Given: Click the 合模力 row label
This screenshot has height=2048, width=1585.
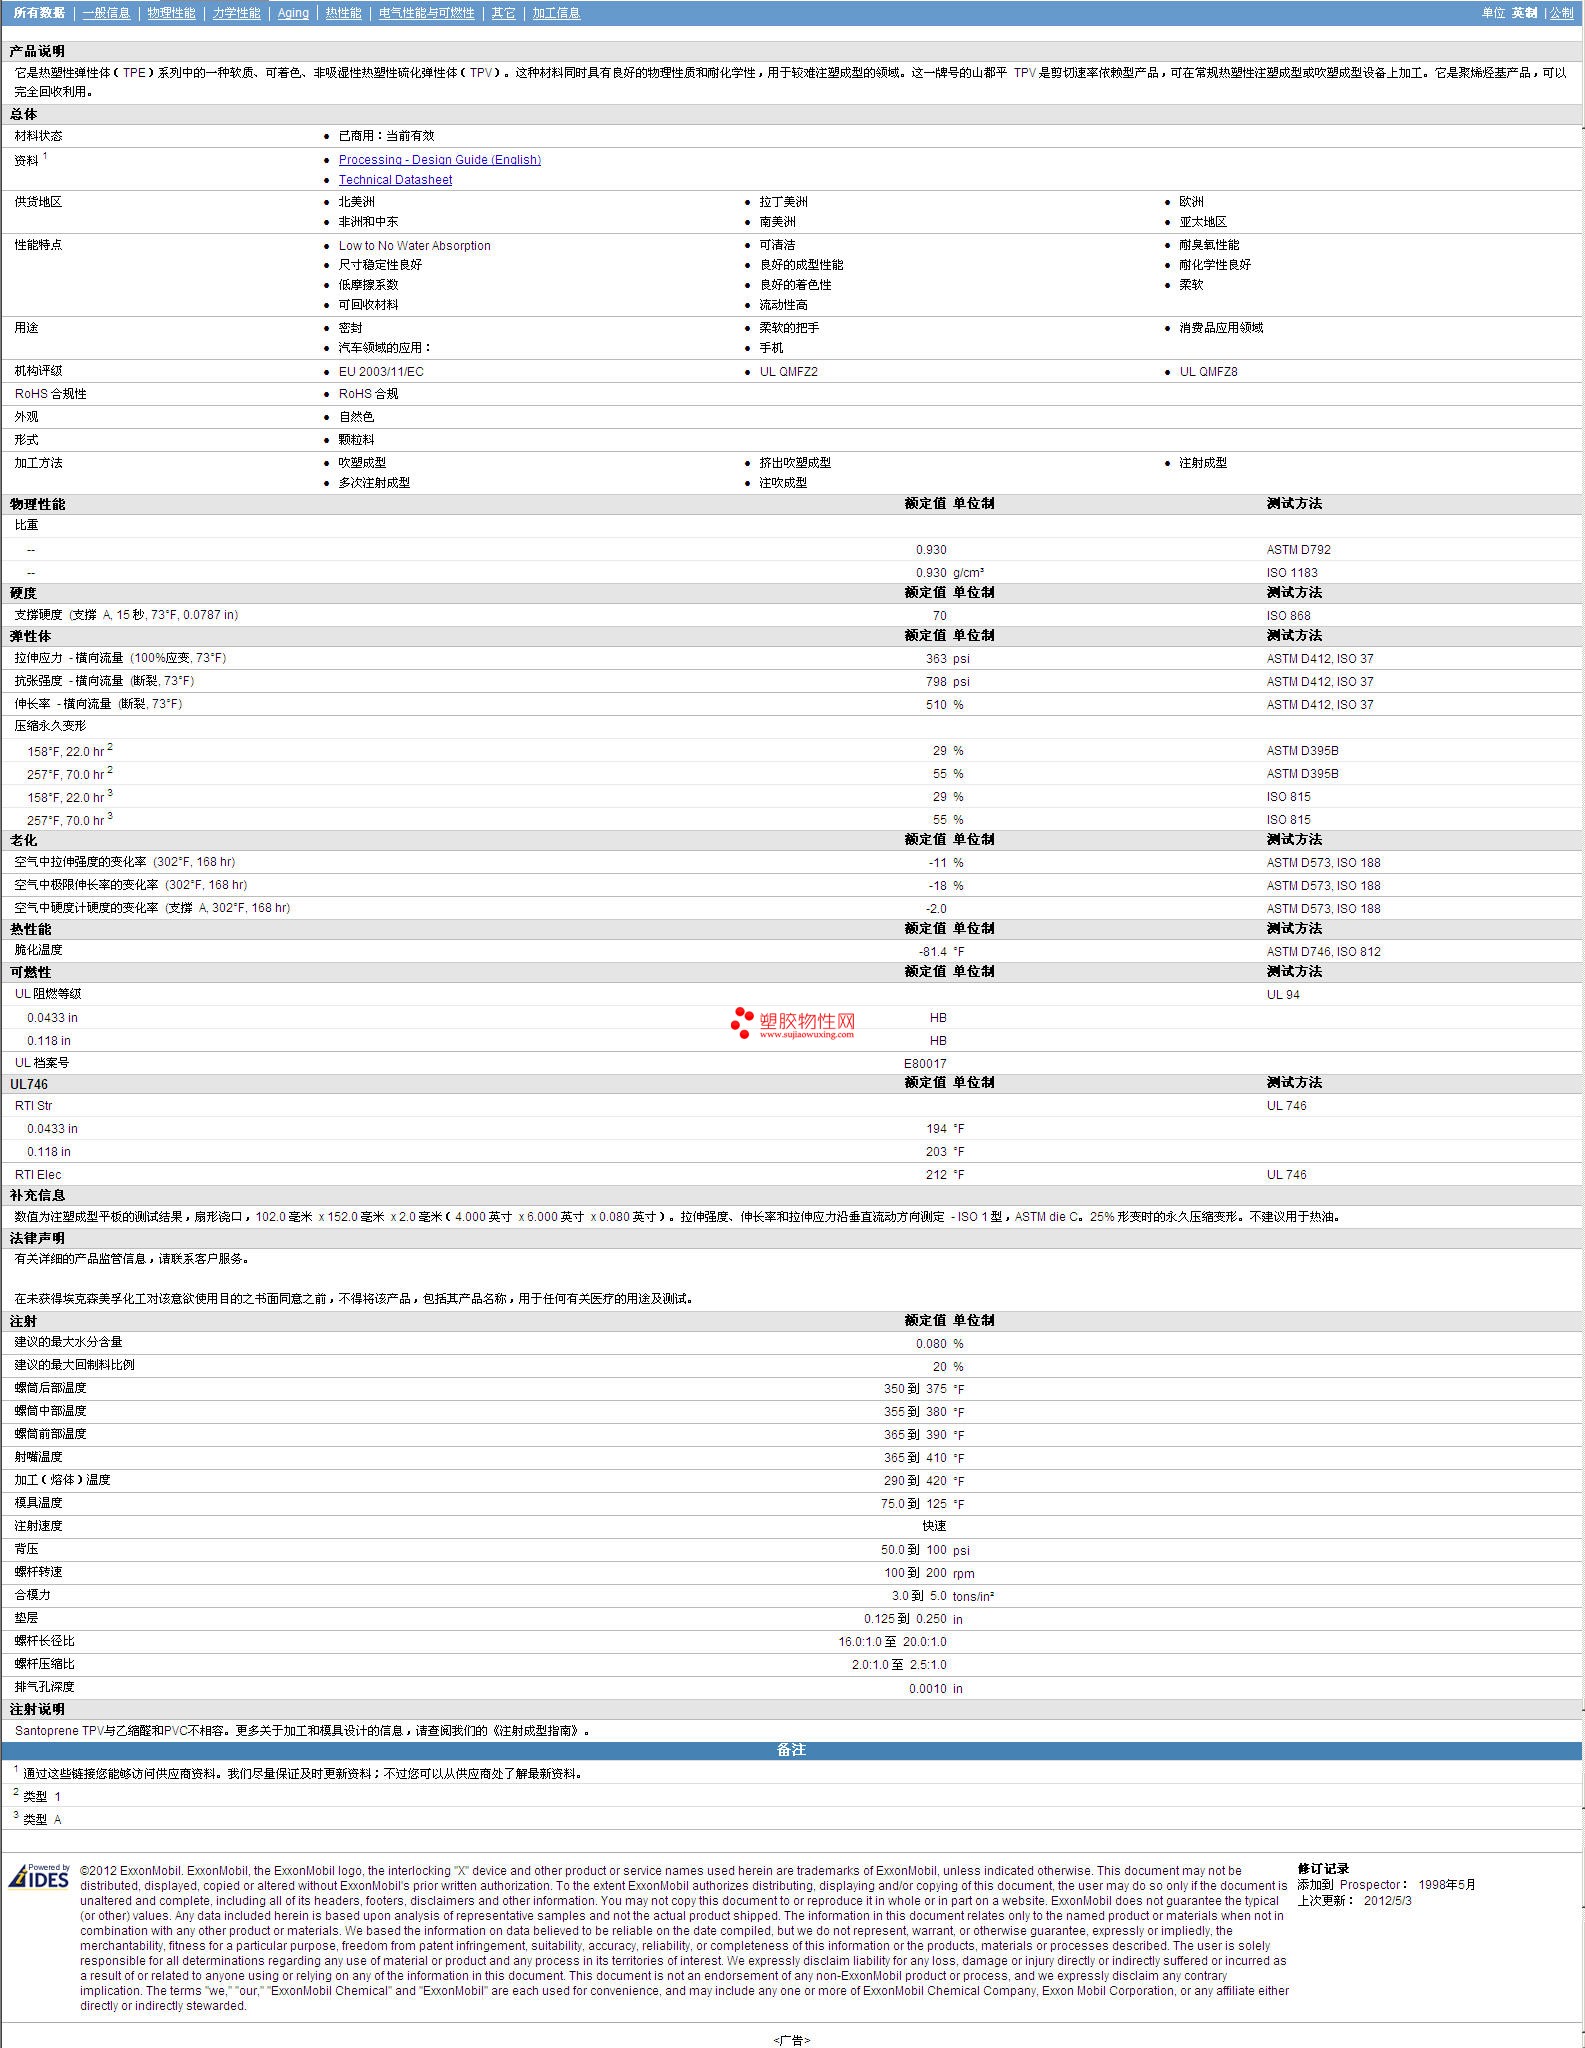Looking at the screenshot, I should [32, 1595].
